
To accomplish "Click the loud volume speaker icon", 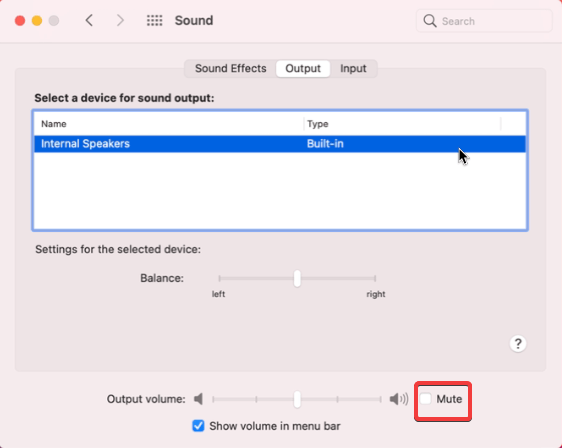I will 399,399.
